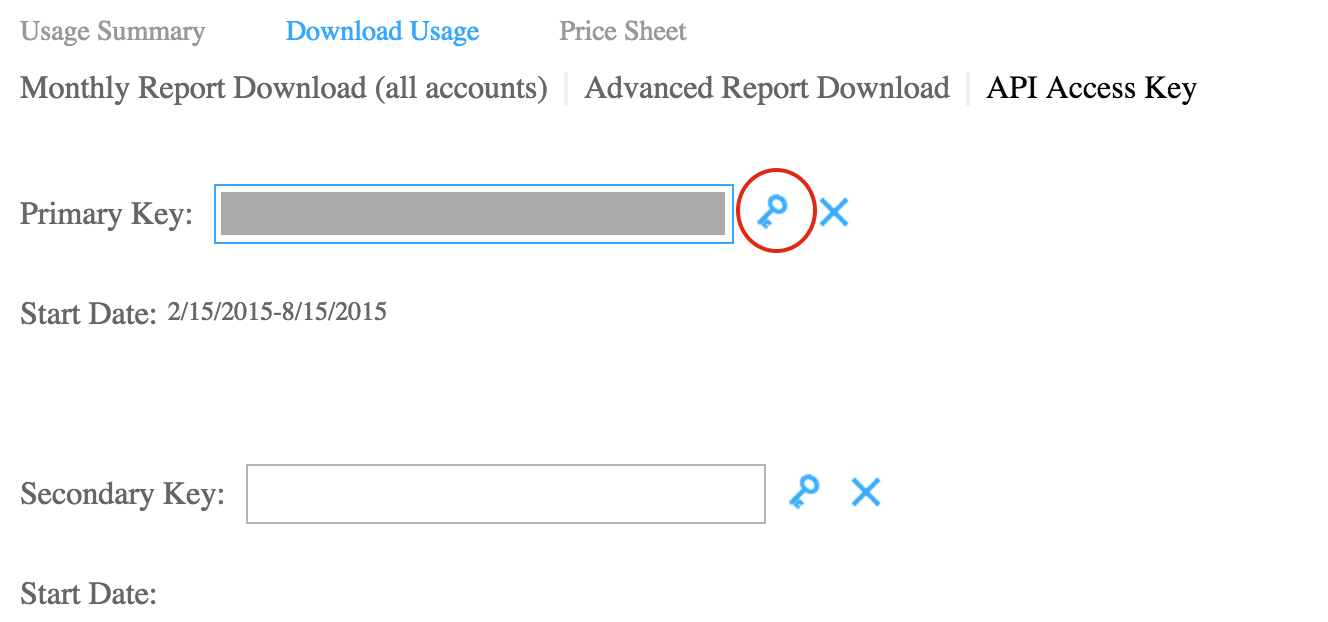Image resolution: width=1328 pixels, height=622 pixels.
Task: Open Advanced Report Download section
Action: pyautogui.click(x=767, y=88)
